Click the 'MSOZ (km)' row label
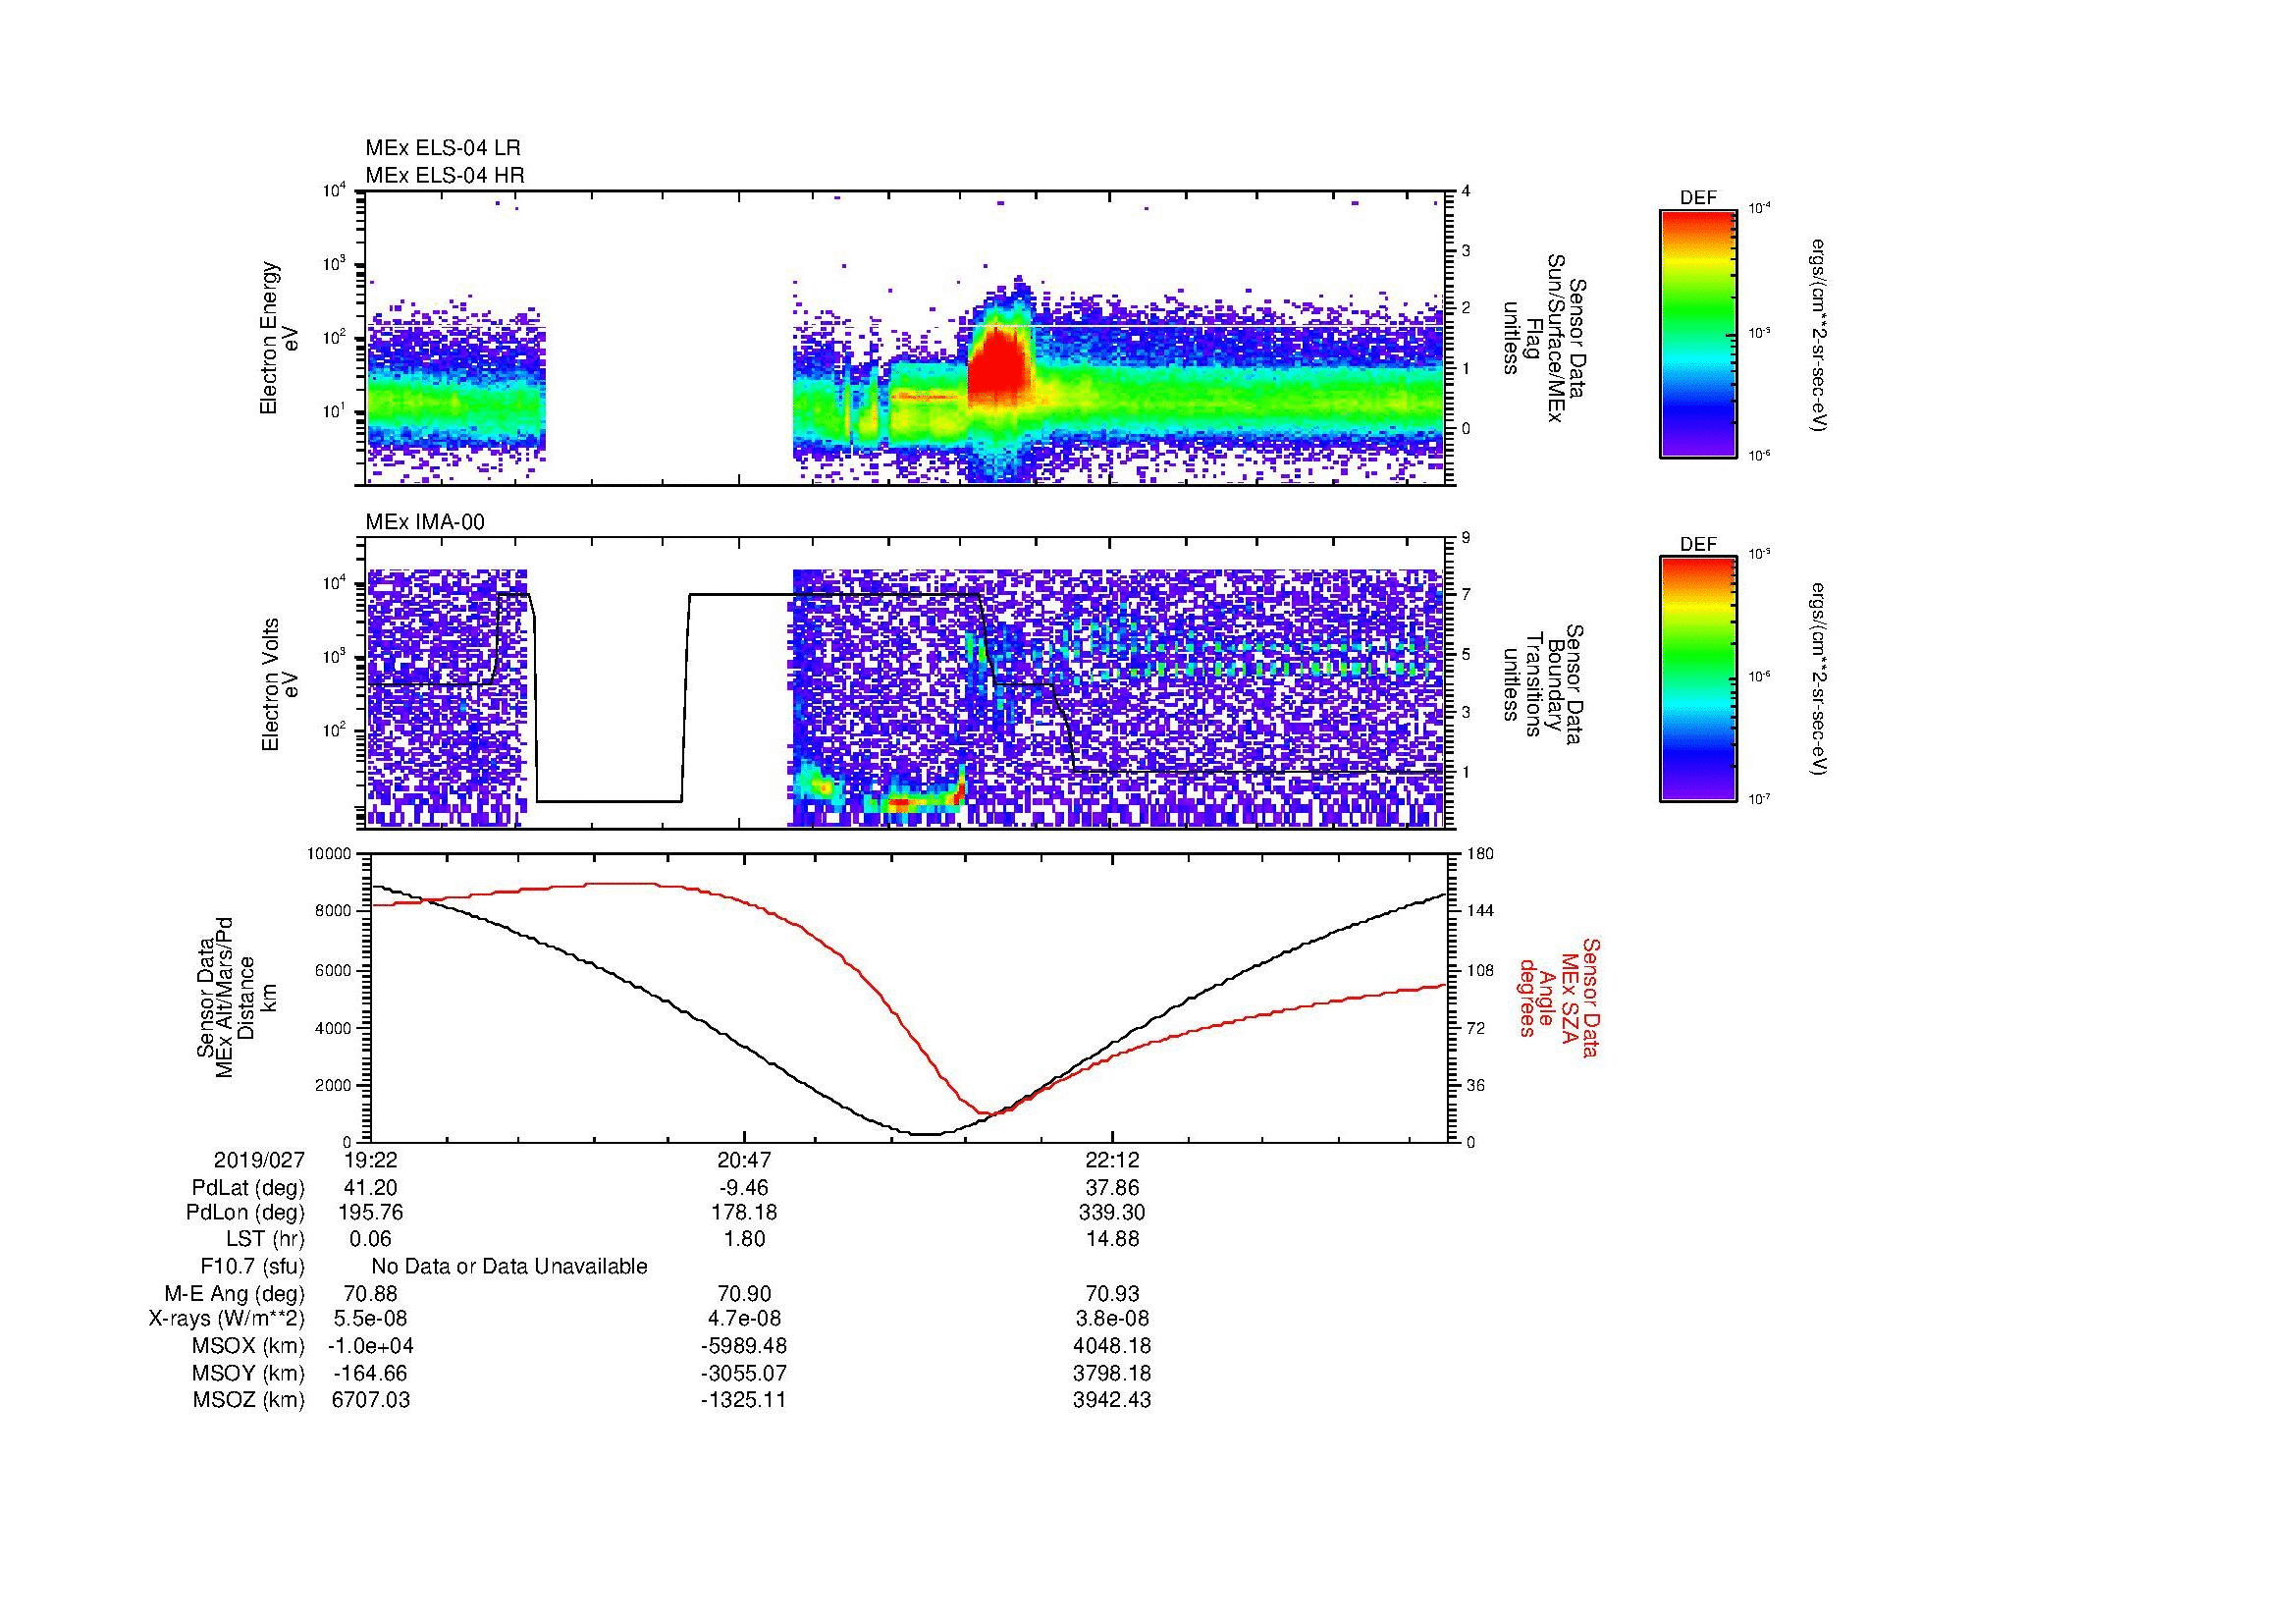 tap(248, 1400)
